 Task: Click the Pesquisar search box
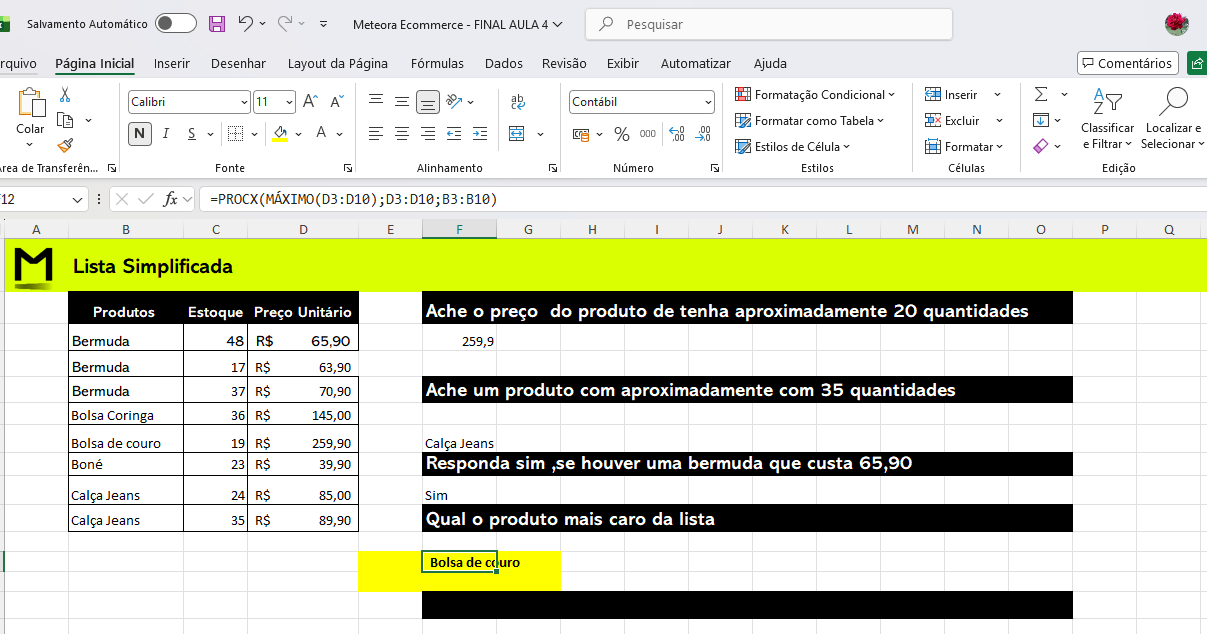[768, 24]
